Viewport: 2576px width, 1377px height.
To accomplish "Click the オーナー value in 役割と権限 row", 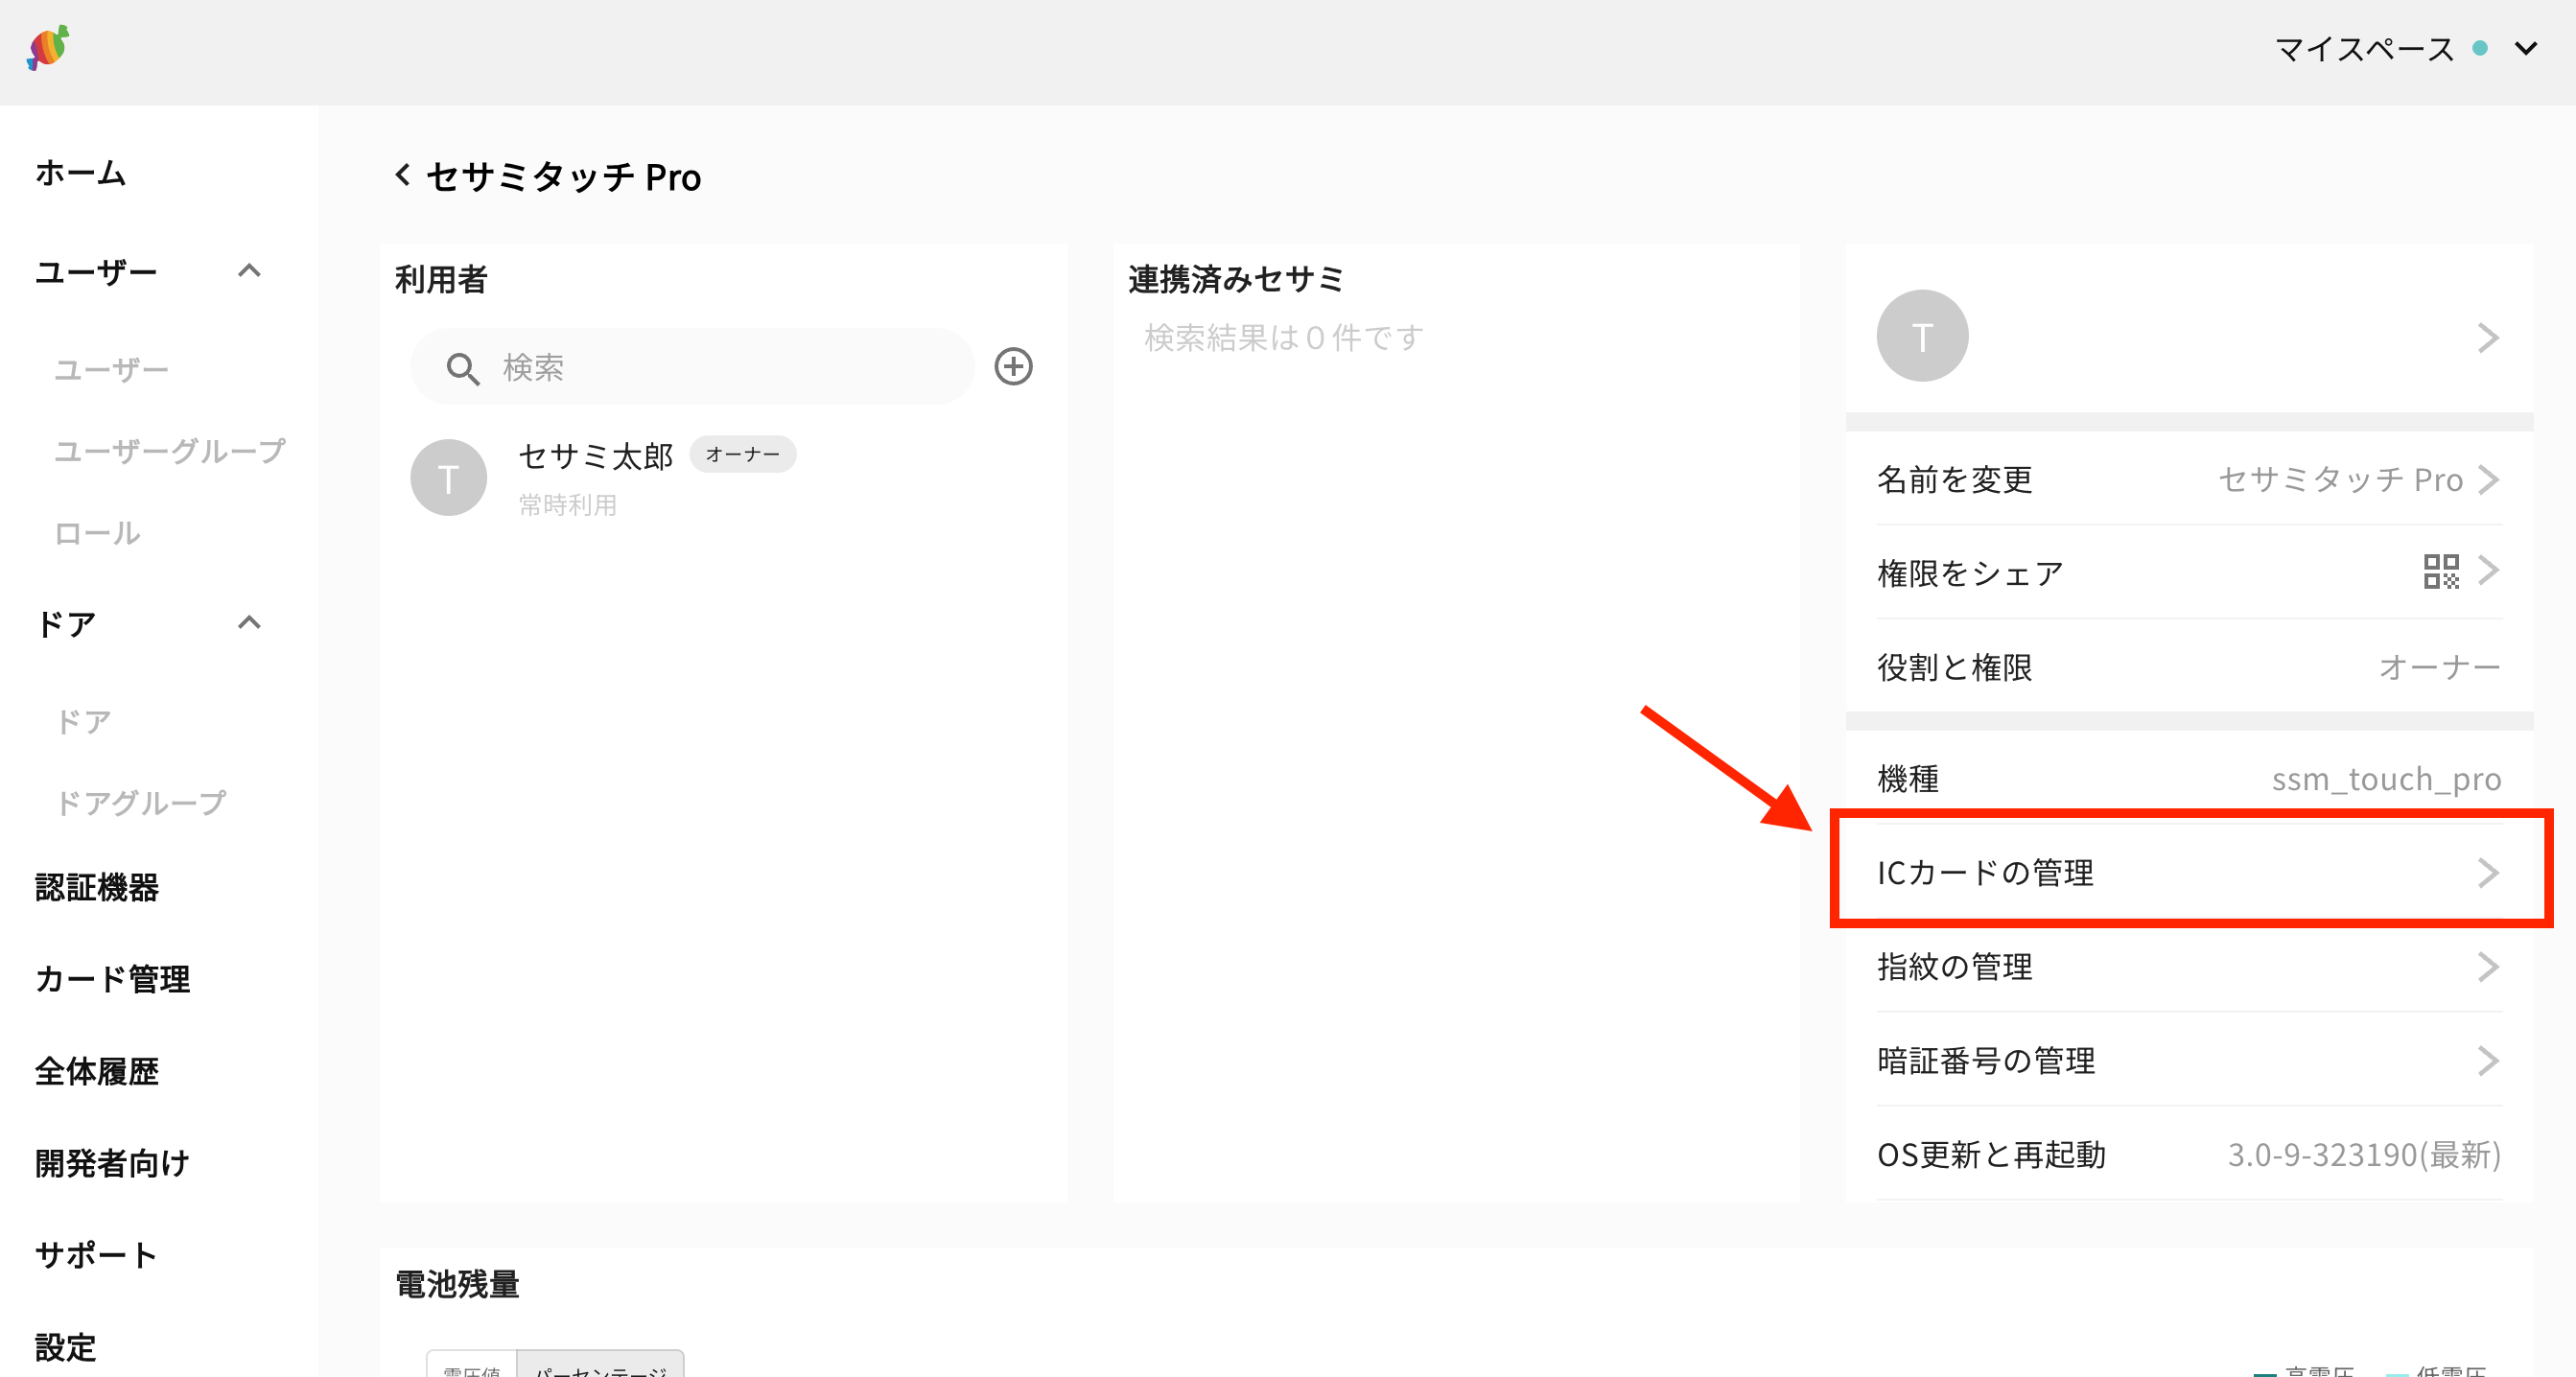I will click(x=2439, y=667).
